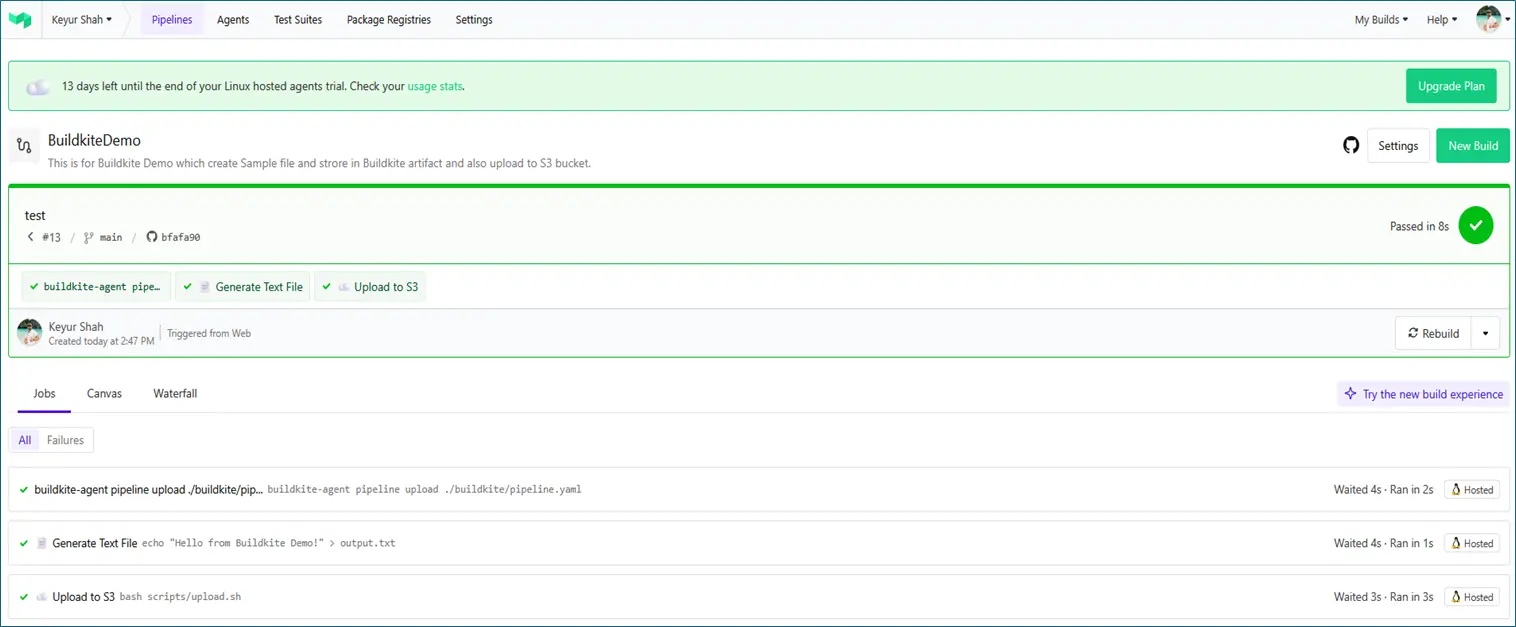Open the Agents menu item

(x=233, y=20)
